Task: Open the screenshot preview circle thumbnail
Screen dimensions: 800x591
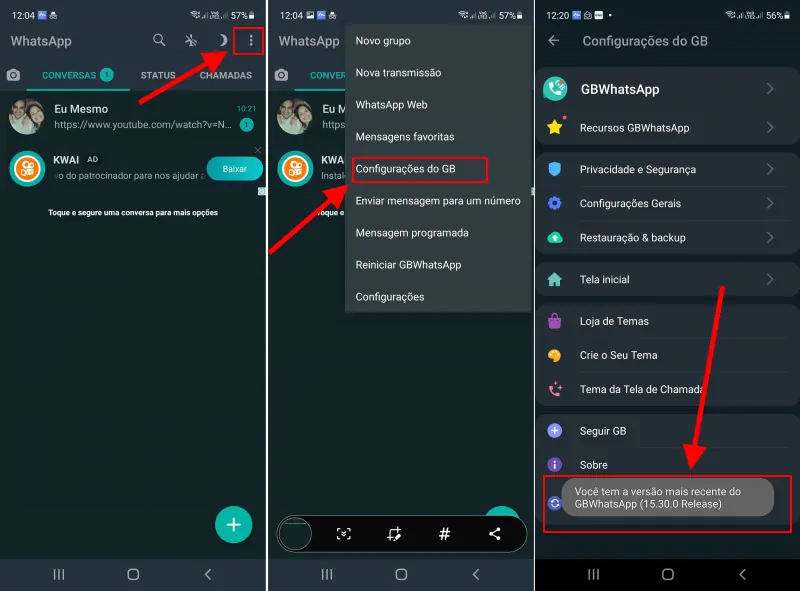Action: [294, 534]
